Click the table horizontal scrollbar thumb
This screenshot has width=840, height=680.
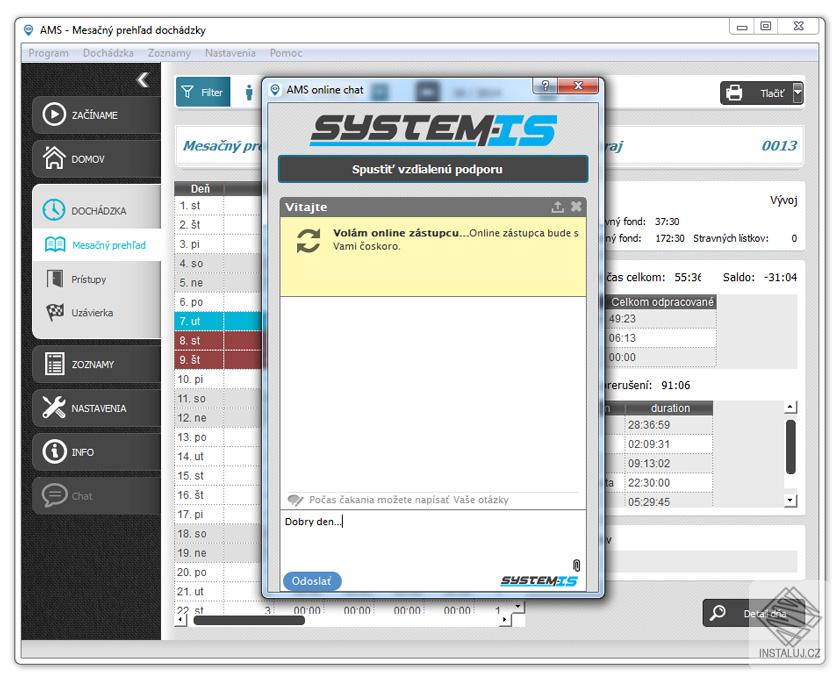coord(249,620)
